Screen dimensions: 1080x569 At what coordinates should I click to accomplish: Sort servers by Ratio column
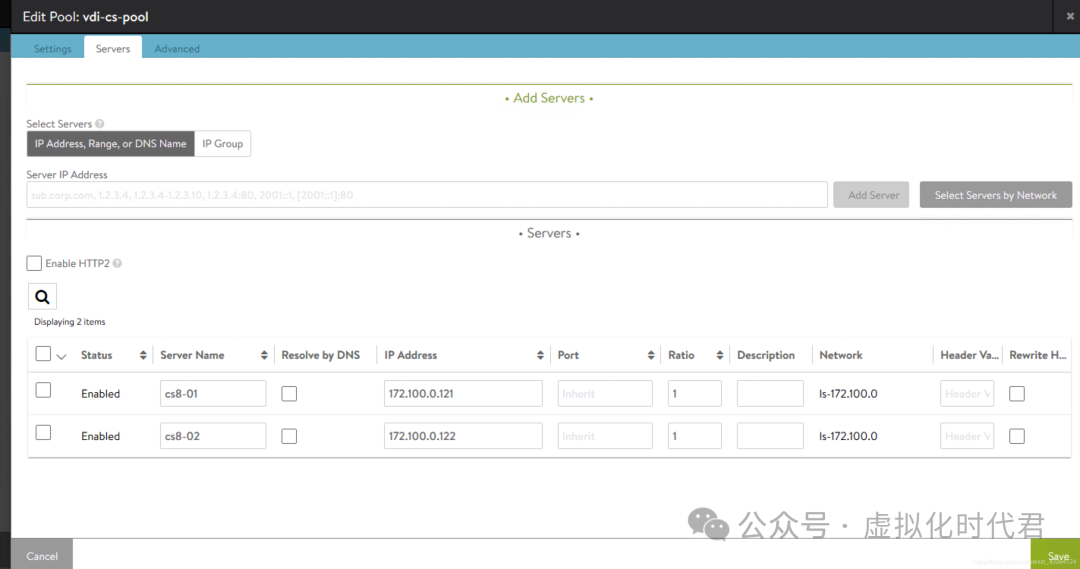pos(719,355)
